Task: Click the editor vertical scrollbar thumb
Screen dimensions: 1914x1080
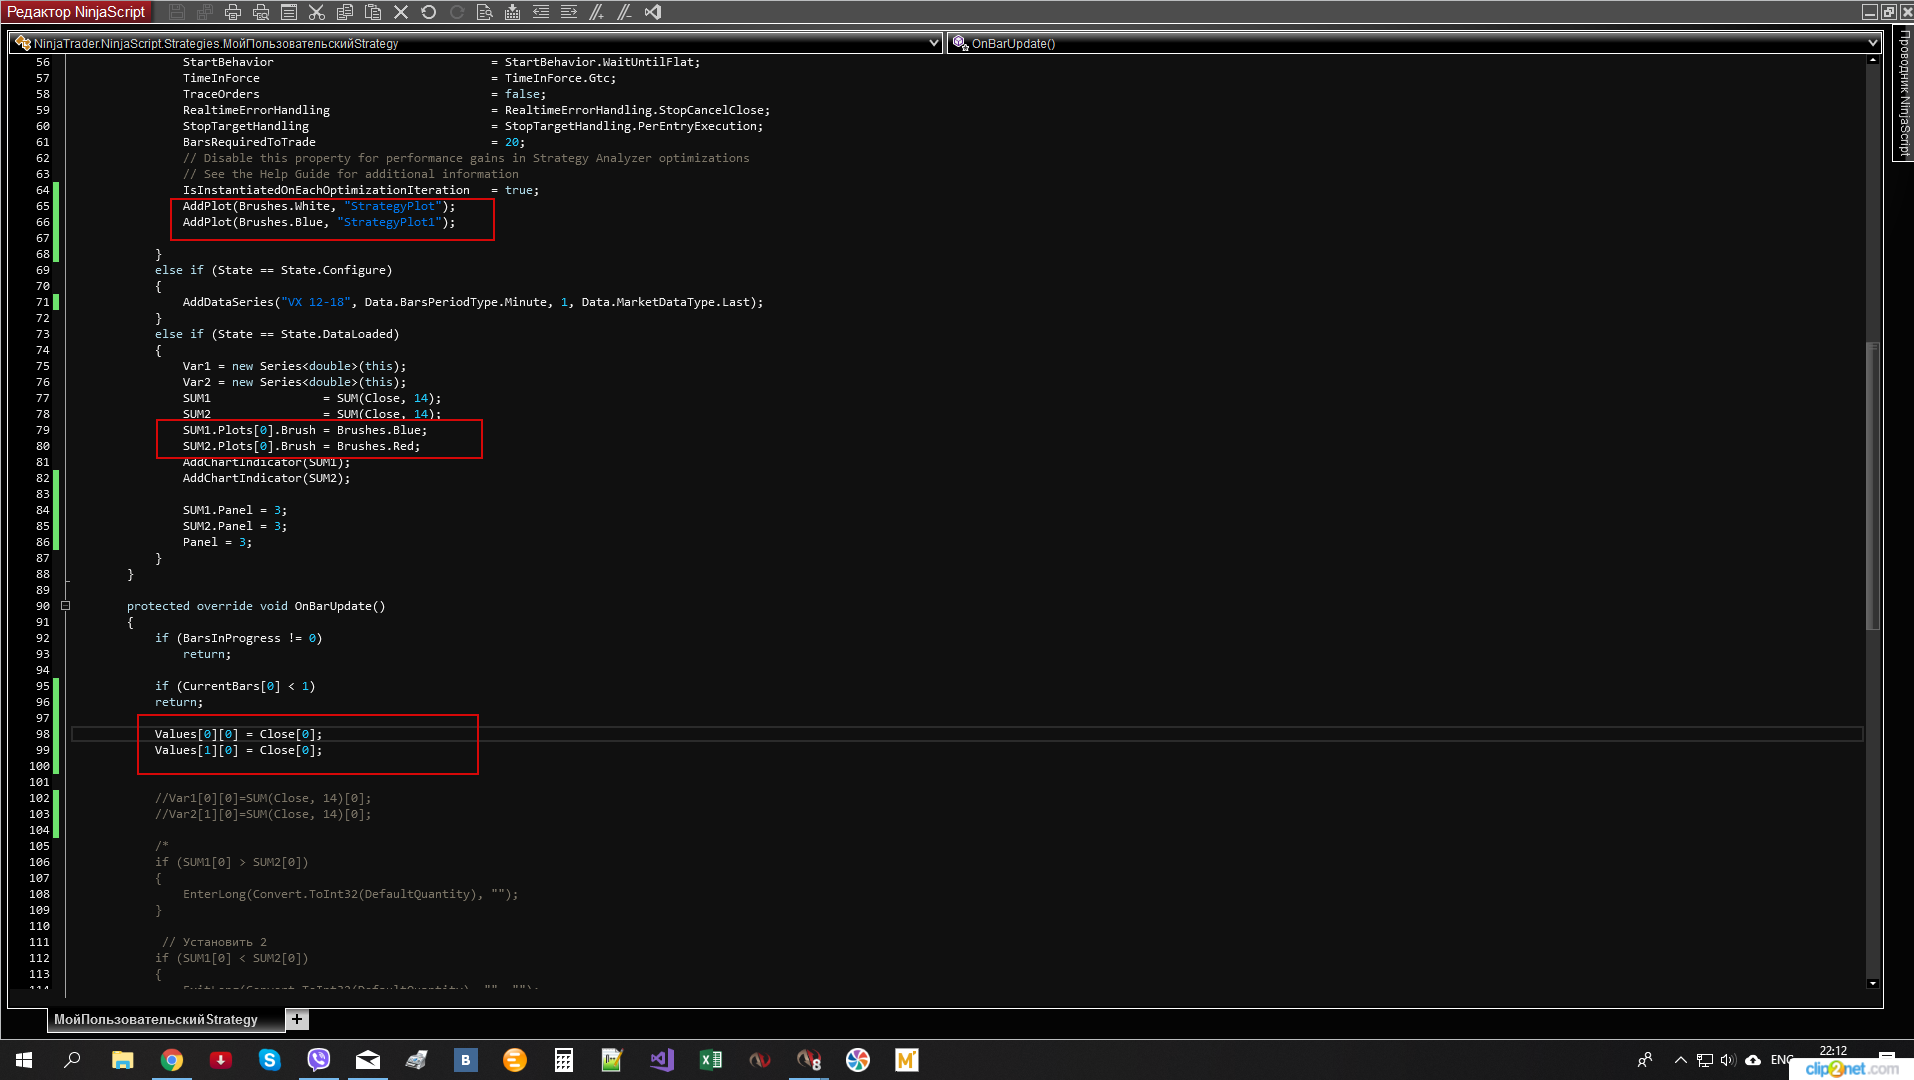Action: coord(1873,485)
